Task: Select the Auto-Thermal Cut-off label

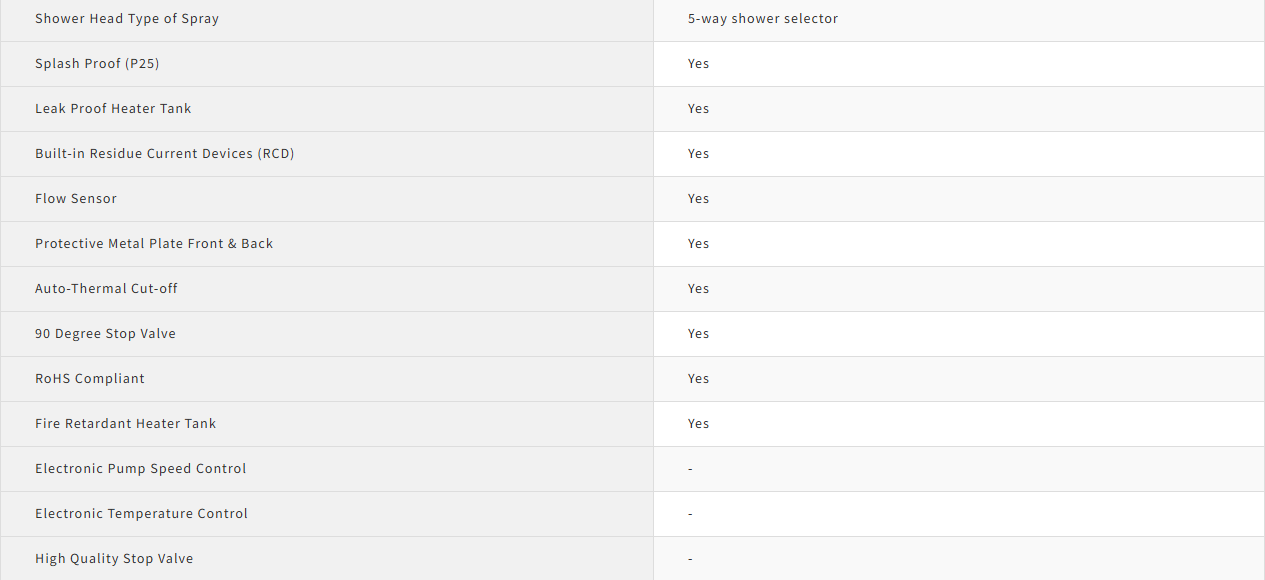Action: [106, 289]
